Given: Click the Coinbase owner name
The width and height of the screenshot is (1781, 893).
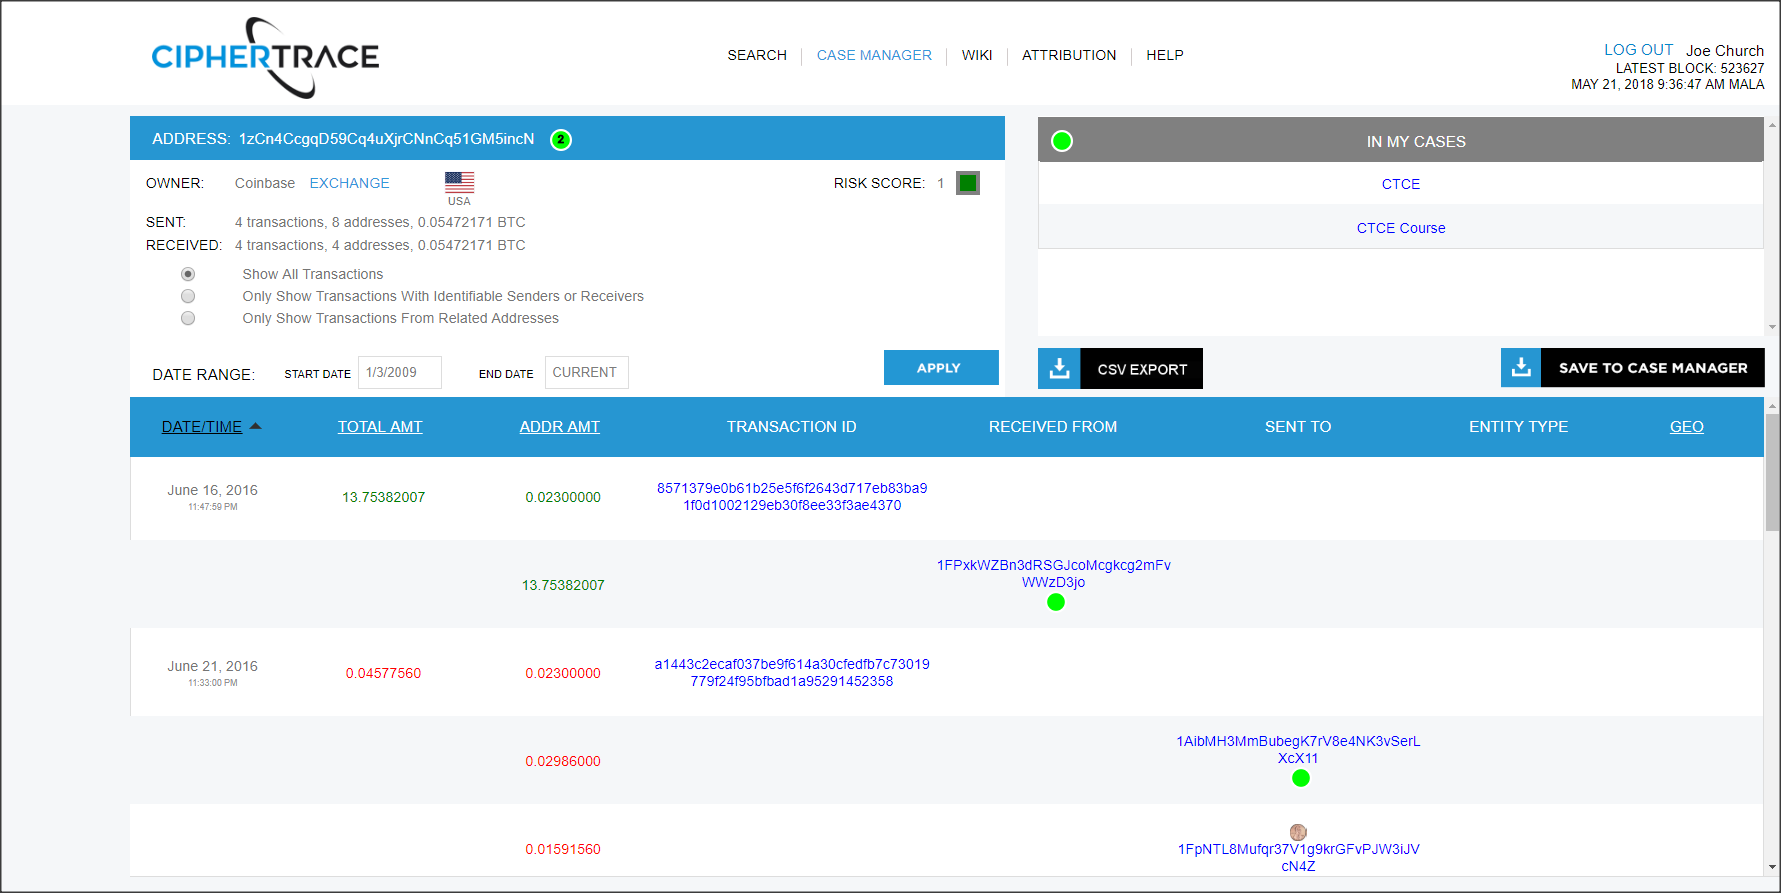Looking at the screenshot, I should [264, 183].
